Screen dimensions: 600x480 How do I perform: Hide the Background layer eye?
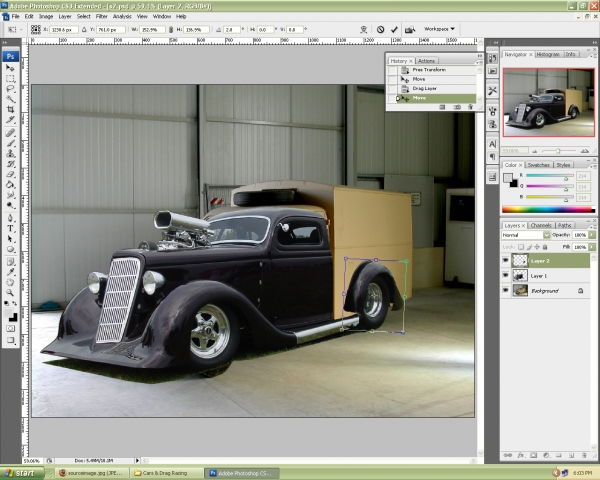tap(505, 291)
